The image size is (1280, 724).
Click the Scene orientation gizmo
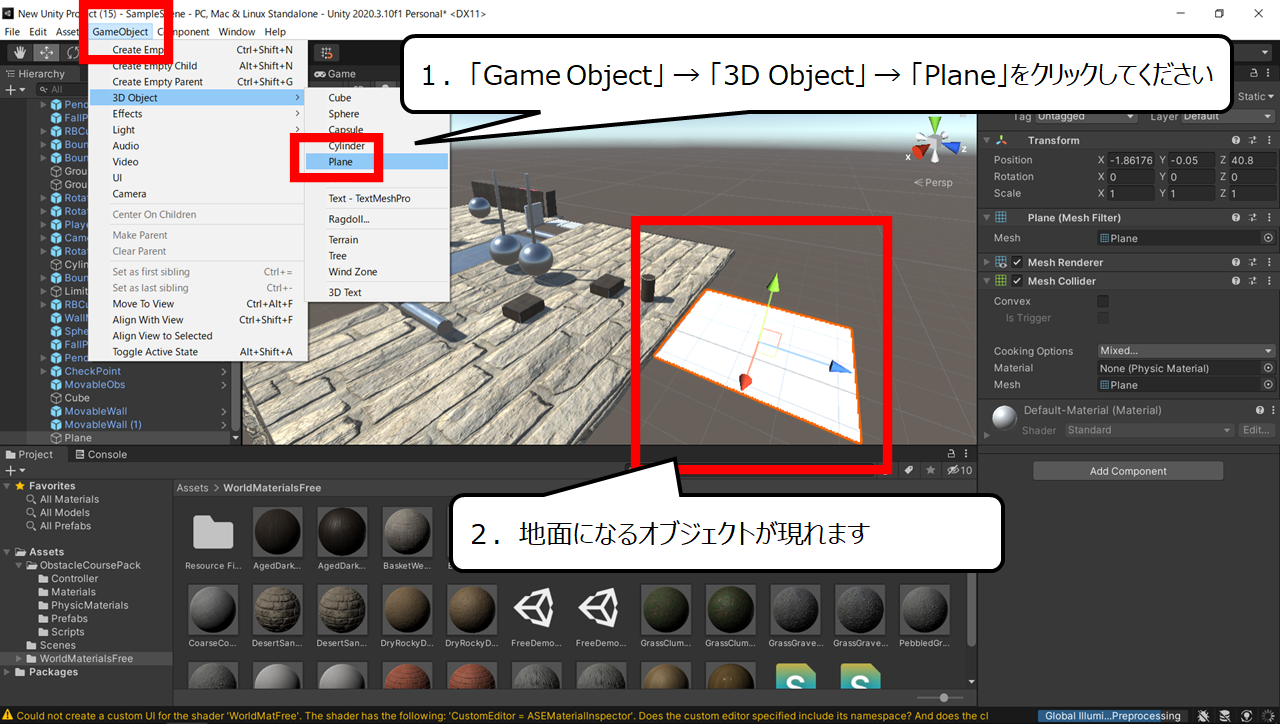pos(937,141)
